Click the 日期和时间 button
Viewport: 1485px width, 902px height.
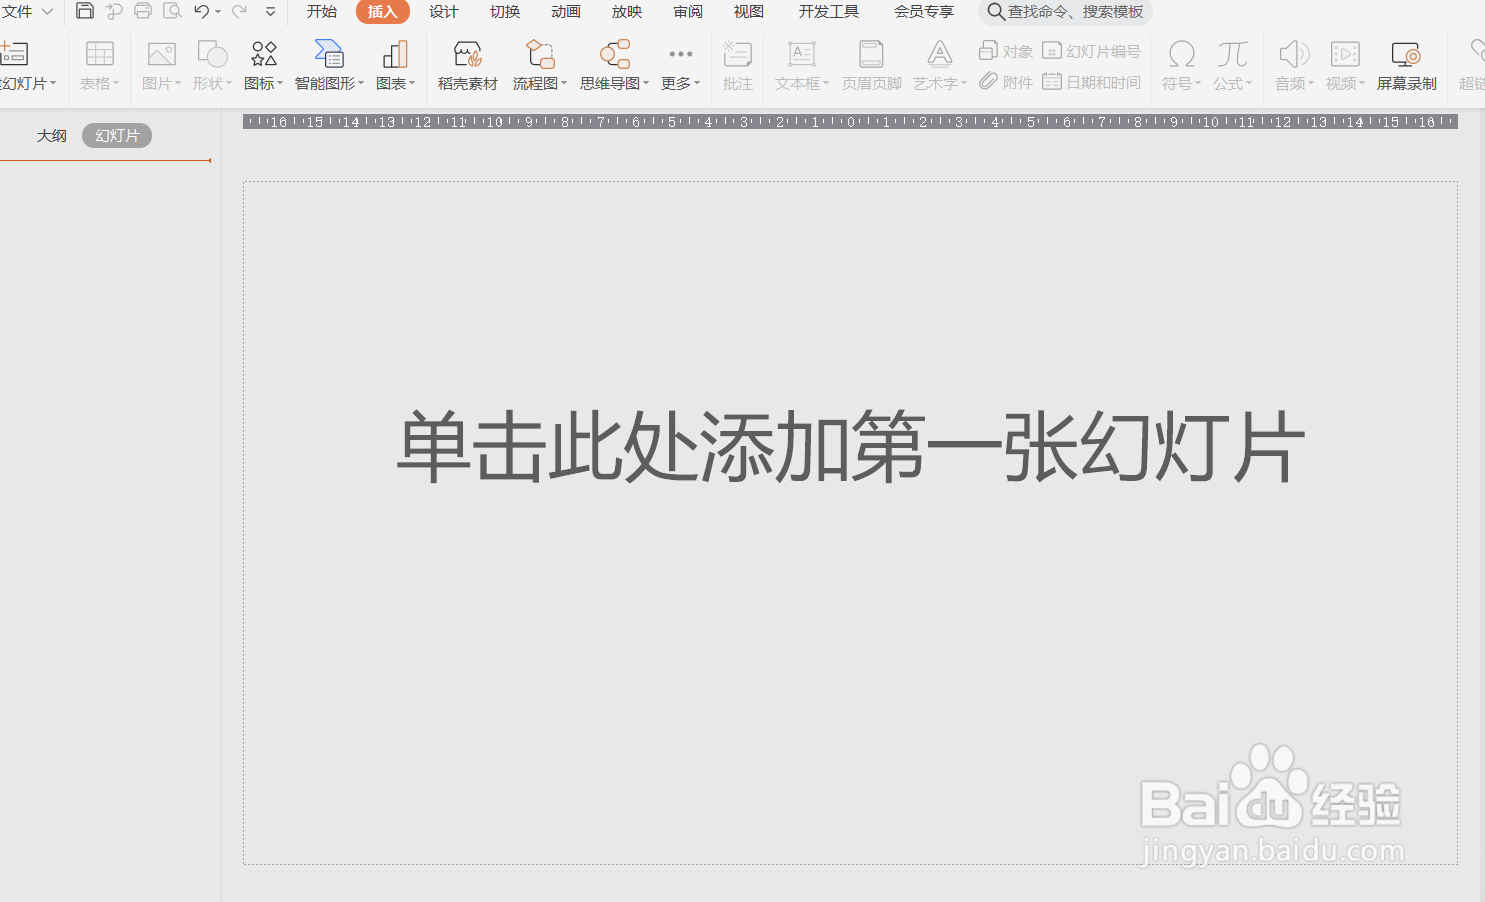coord(1091,82)
